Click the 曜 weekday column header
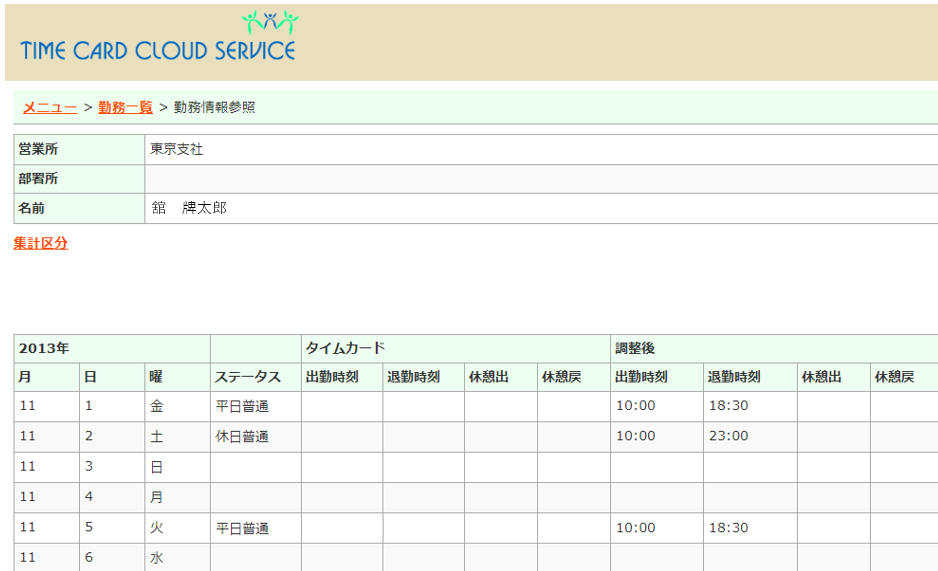The height and width of the screenshot is (571, 938). coord(177,377)
